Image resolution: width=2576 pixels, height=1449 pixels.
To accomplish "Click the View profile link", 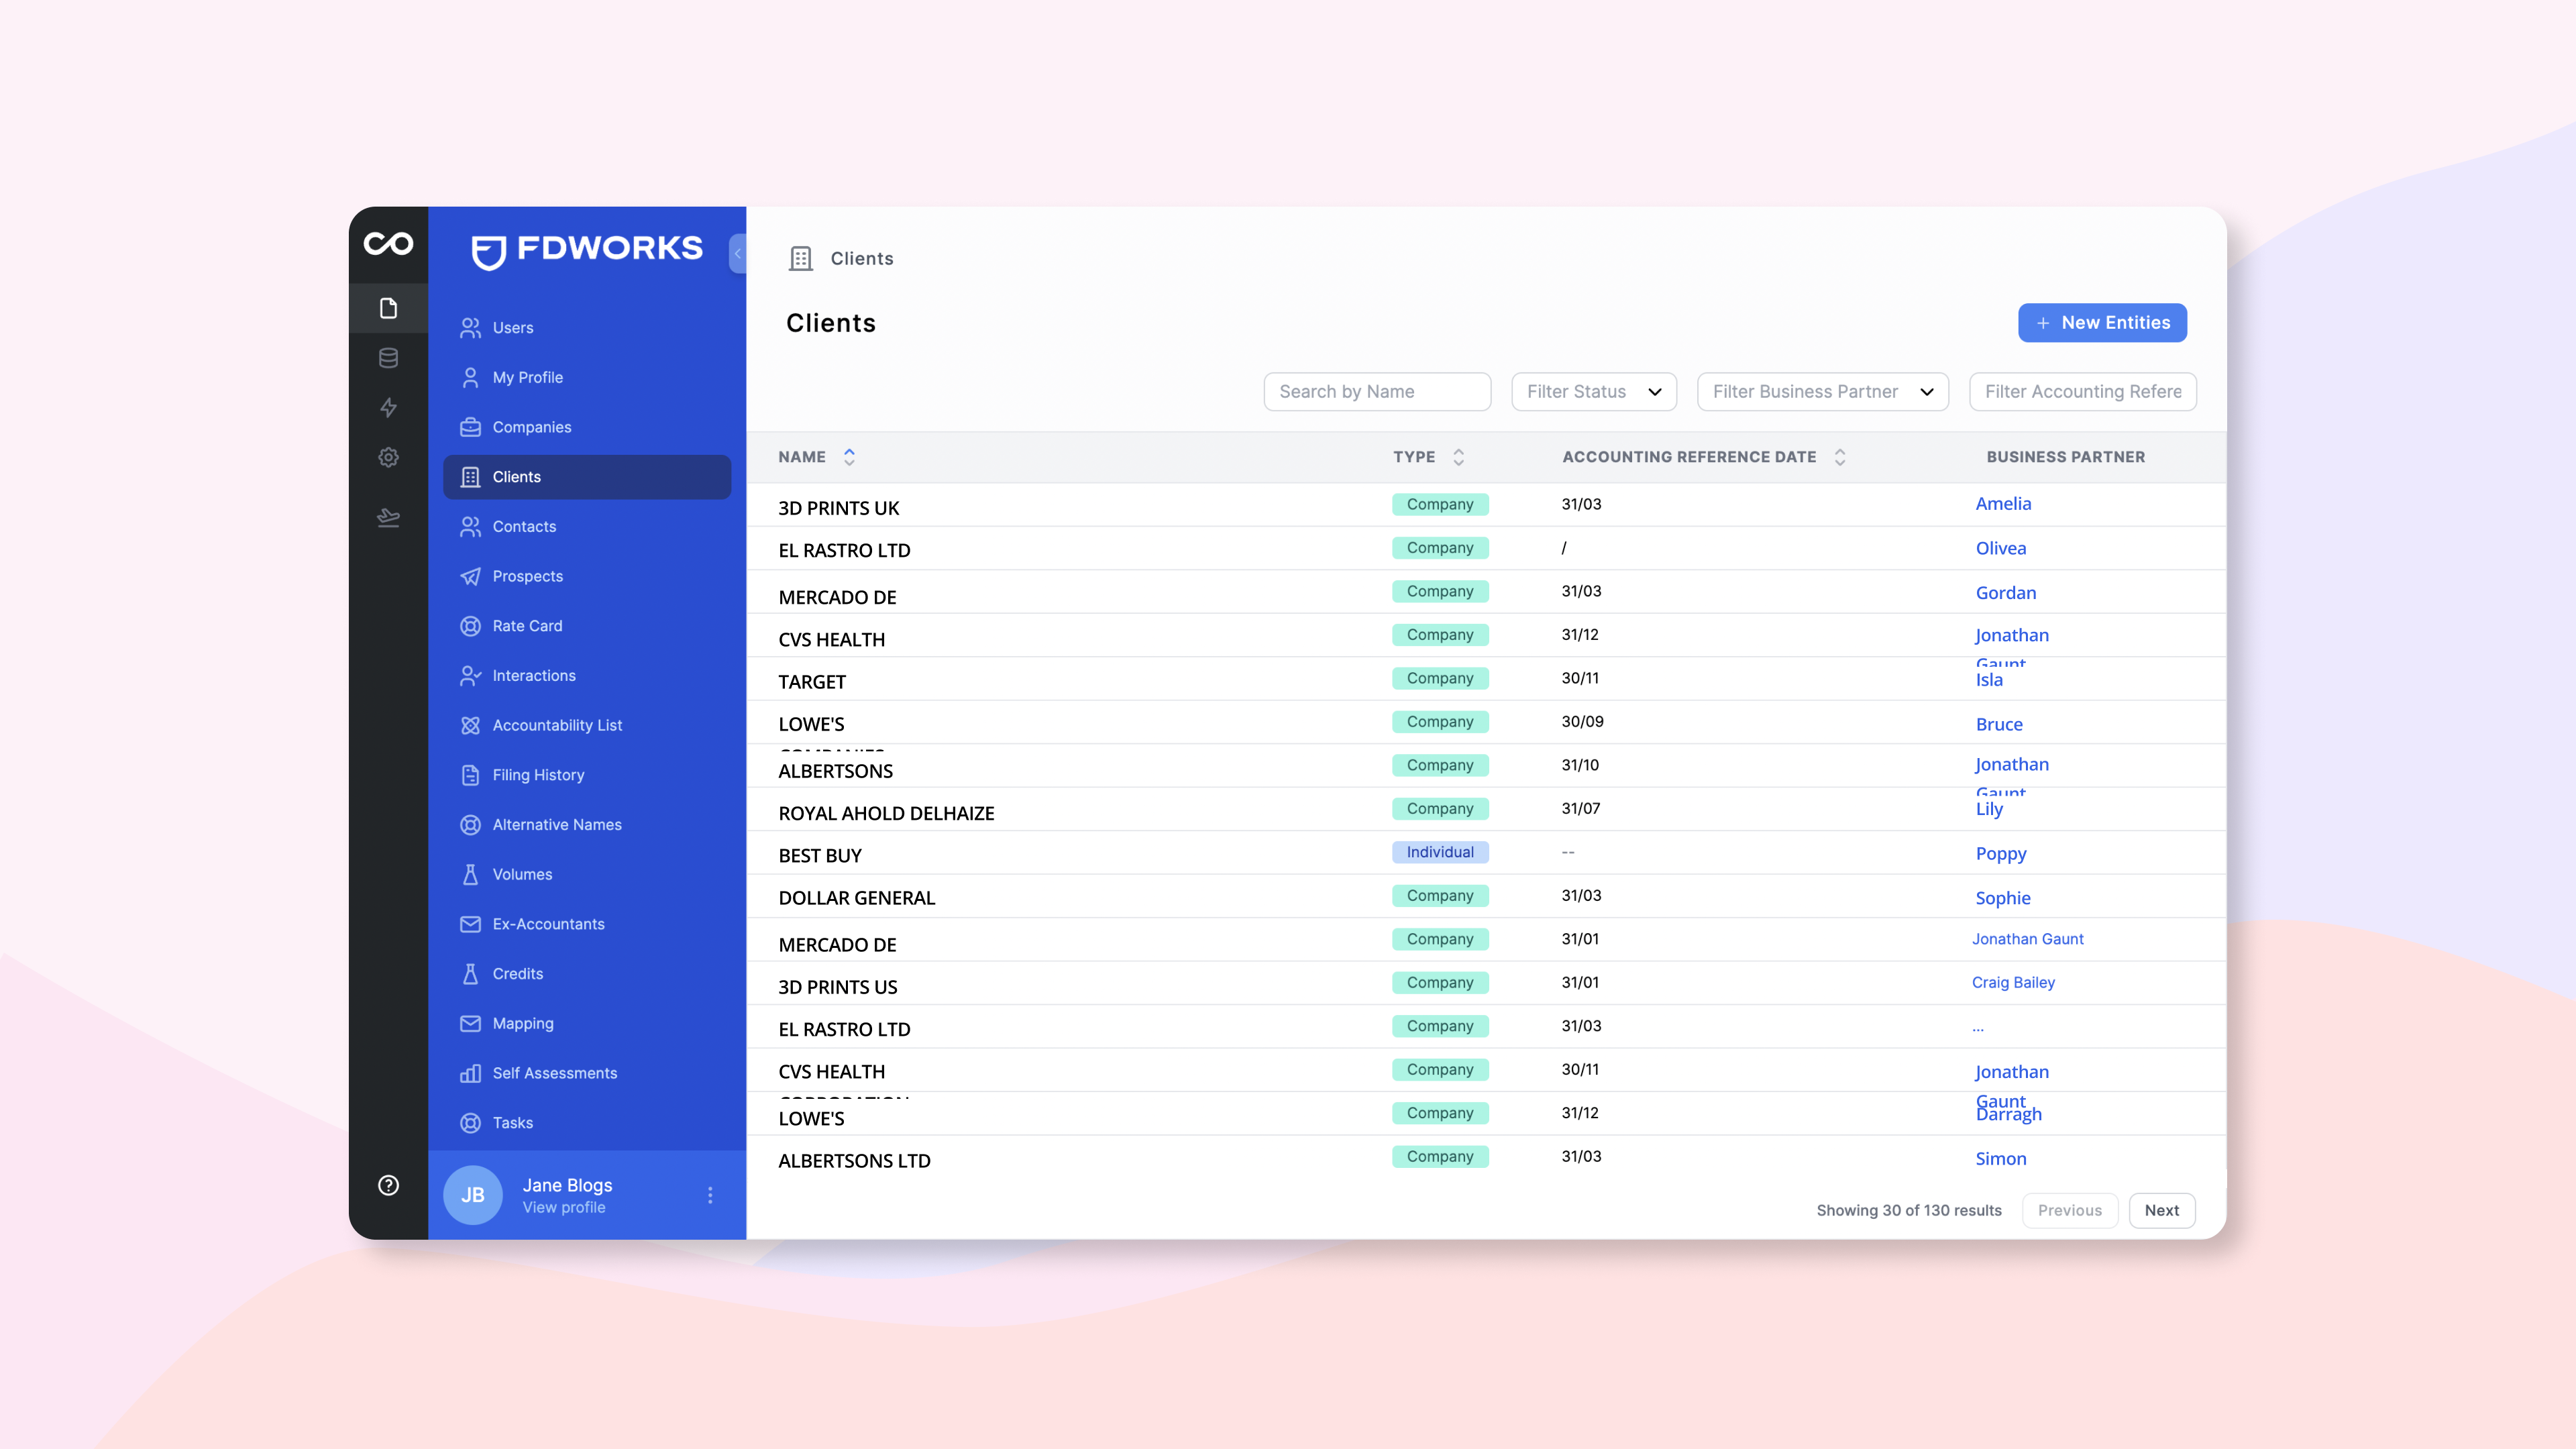I will 564,1208.
